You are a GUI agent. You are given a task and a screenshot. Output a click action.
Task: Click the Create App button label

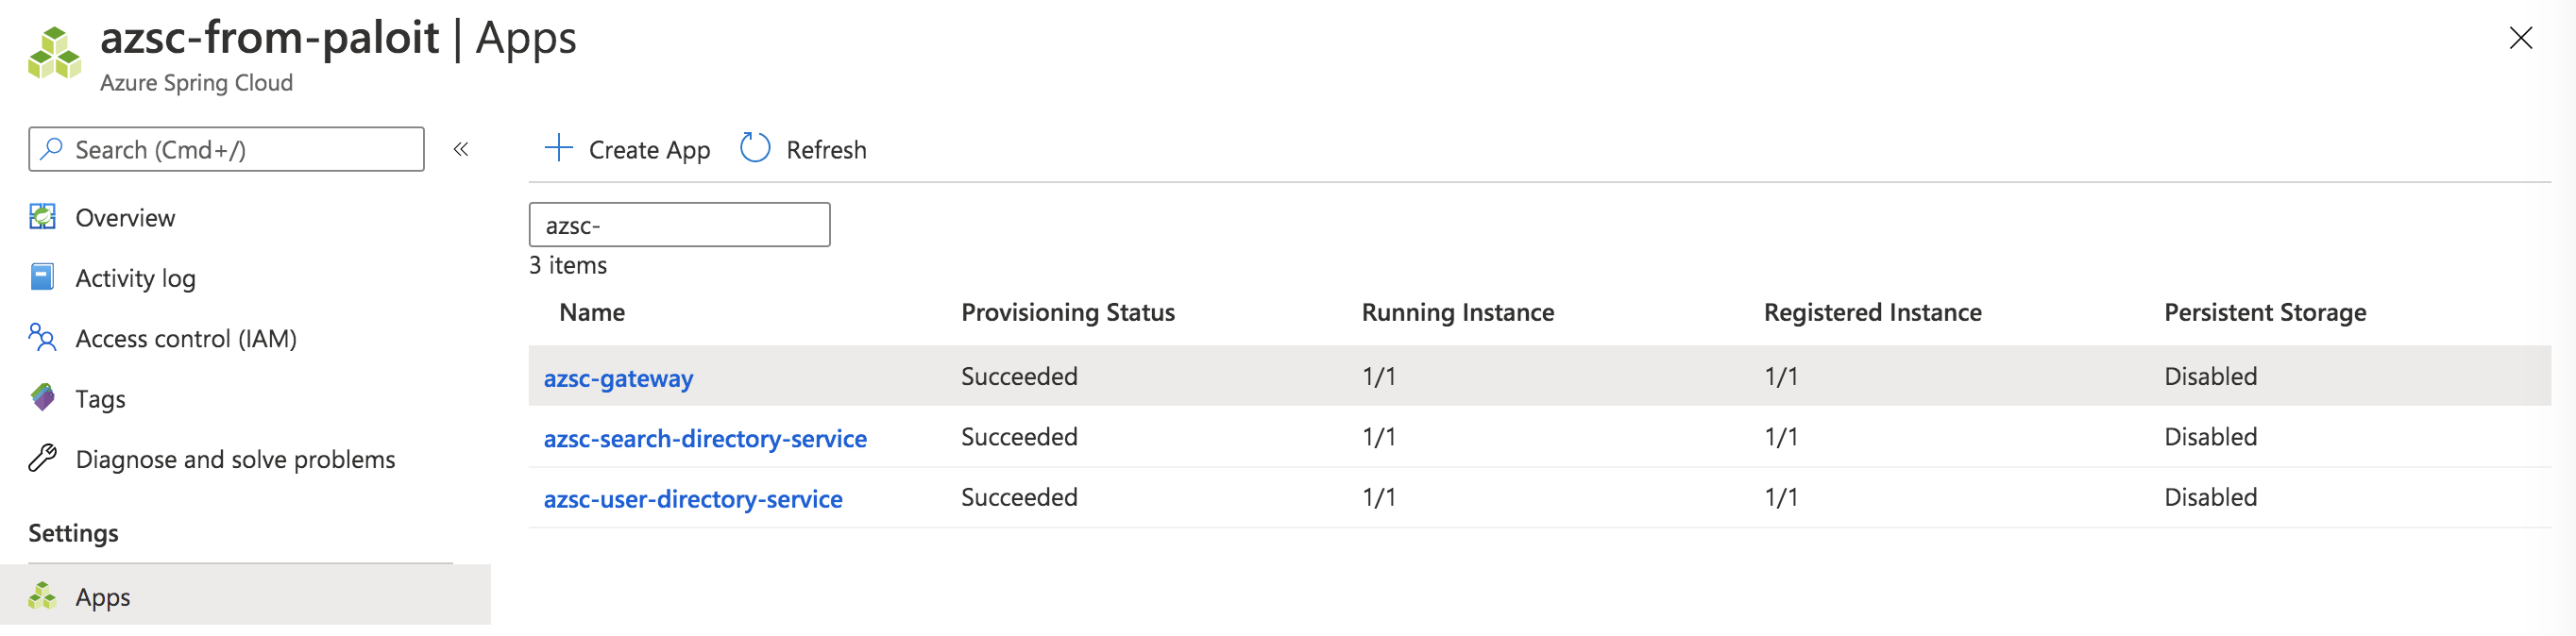[649, 150]
